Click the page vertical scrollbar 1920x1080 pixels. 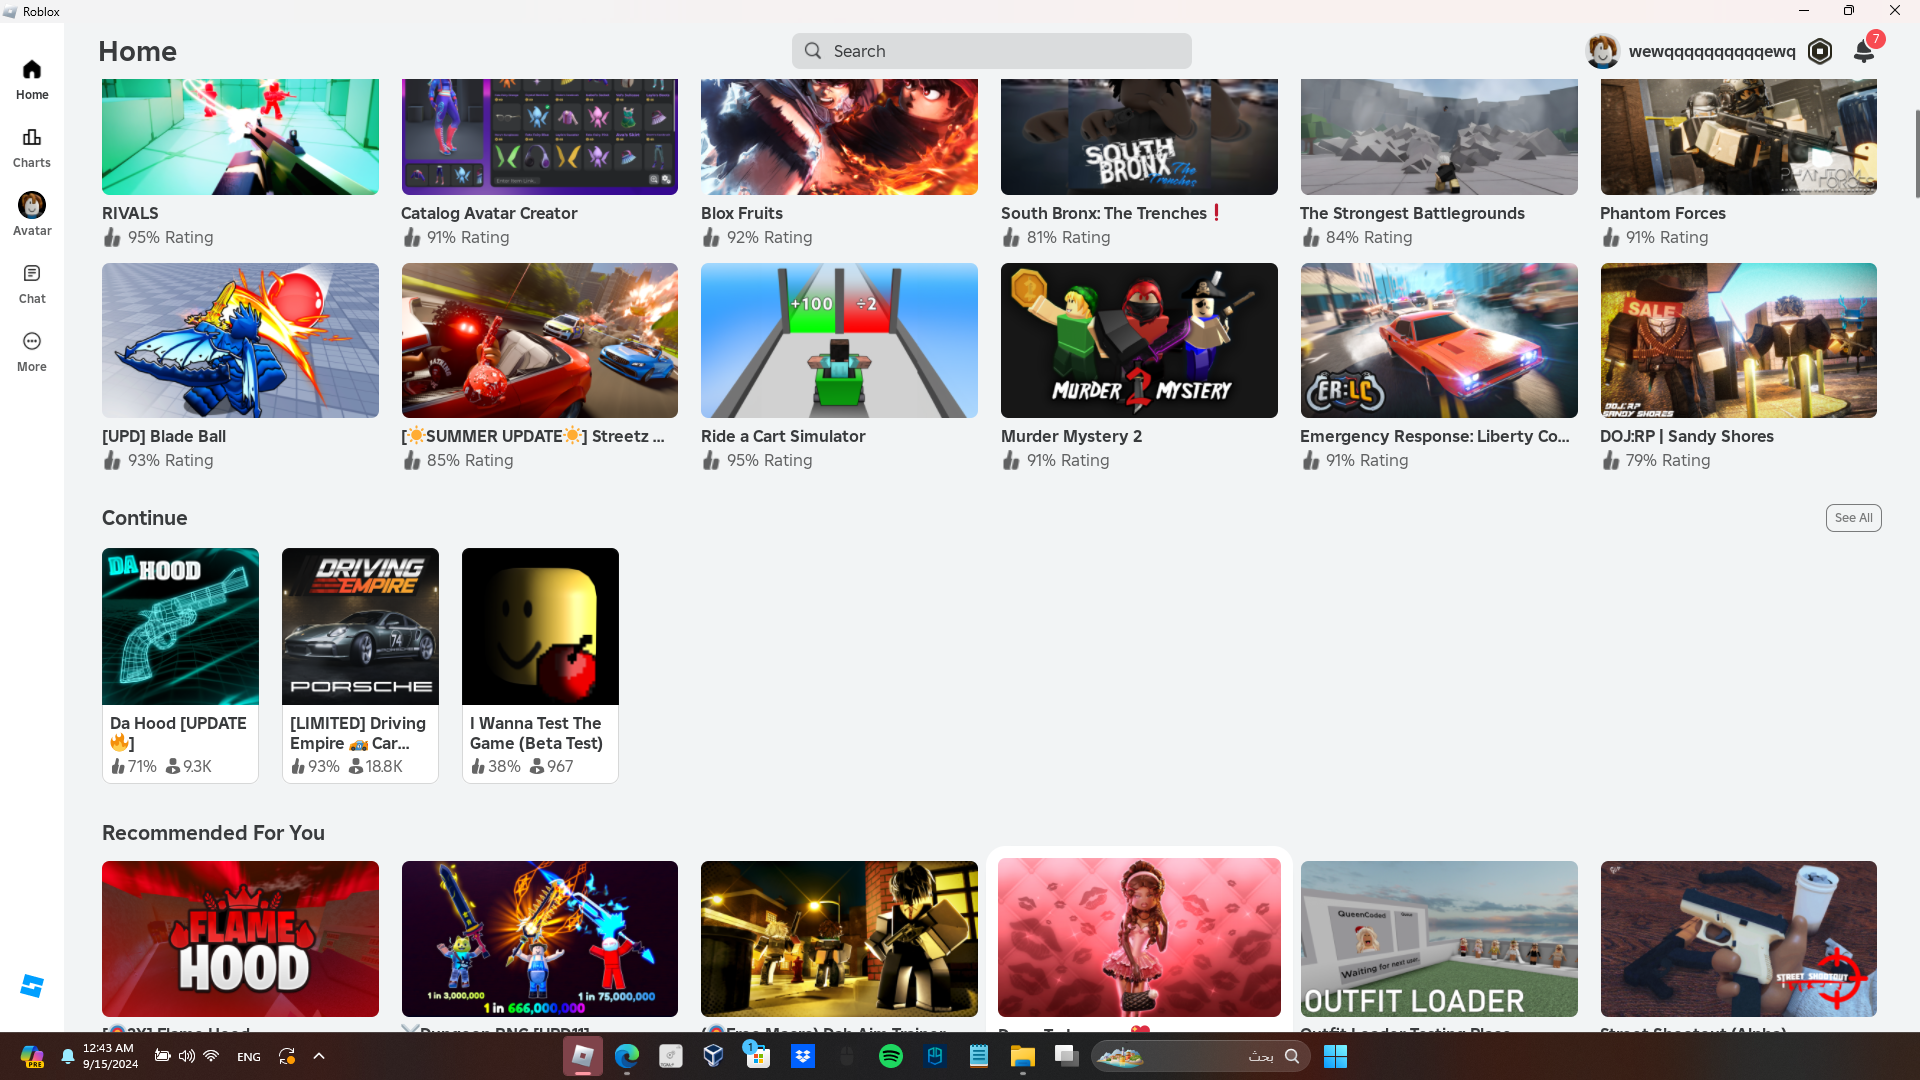[x=1916, y=155]
